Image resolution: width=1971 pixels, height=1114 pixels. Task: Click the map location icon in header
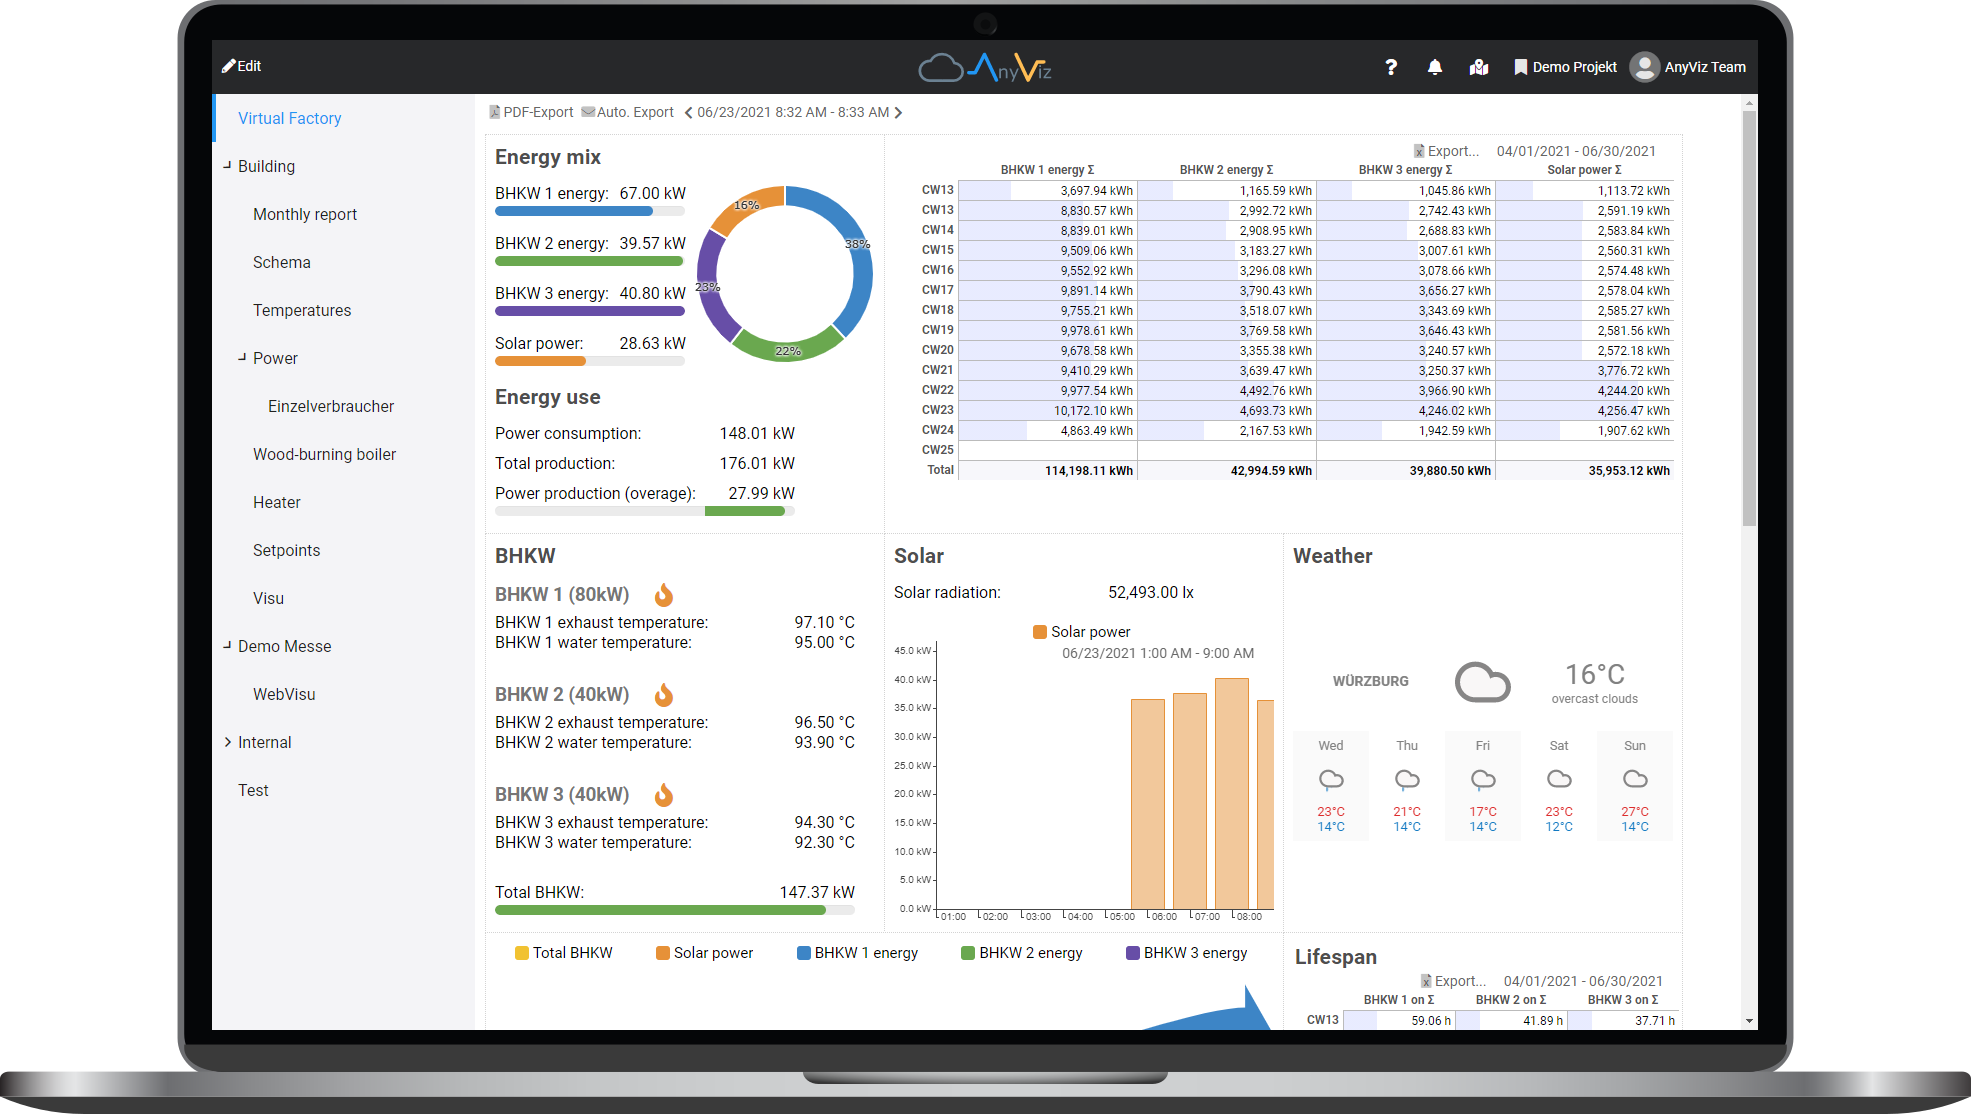pos(1479,67)
